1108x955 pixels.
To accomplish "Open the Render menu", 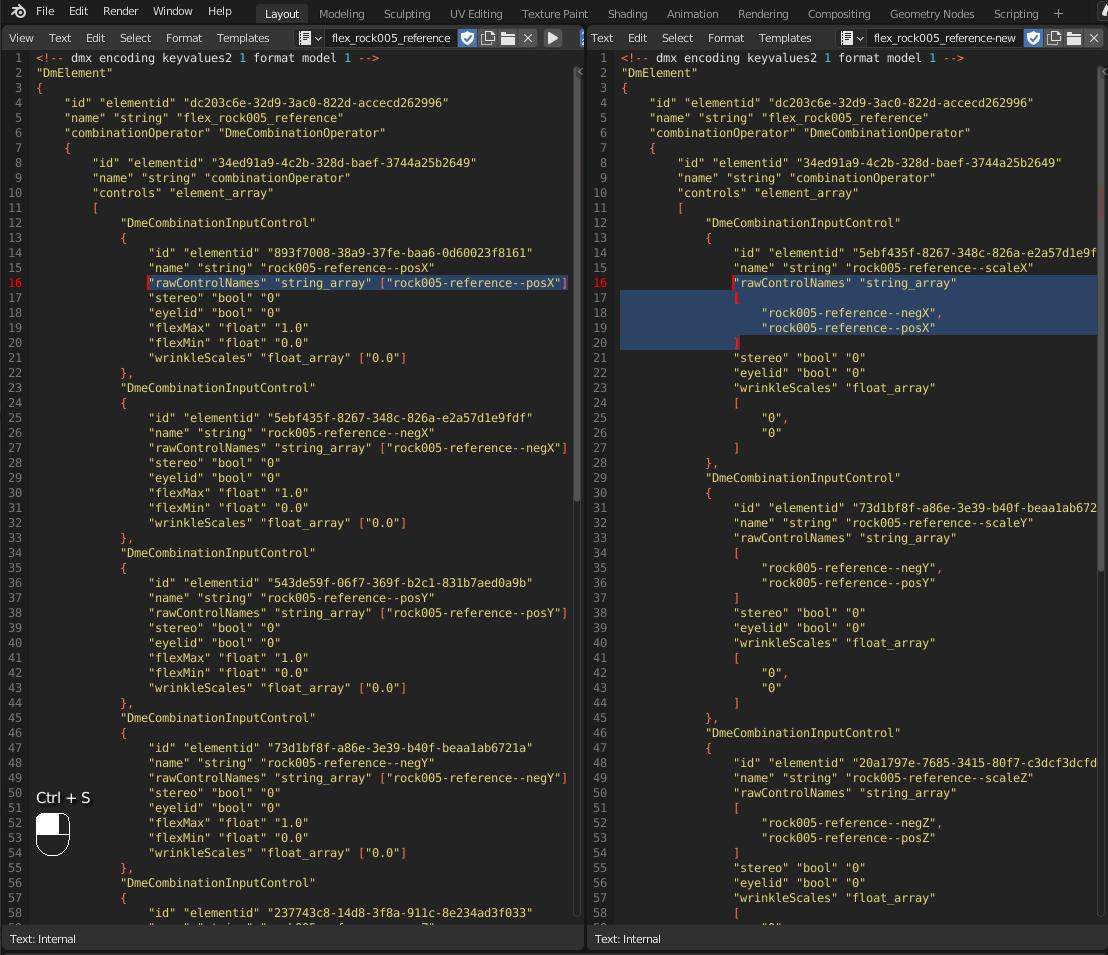I will 121,11.
